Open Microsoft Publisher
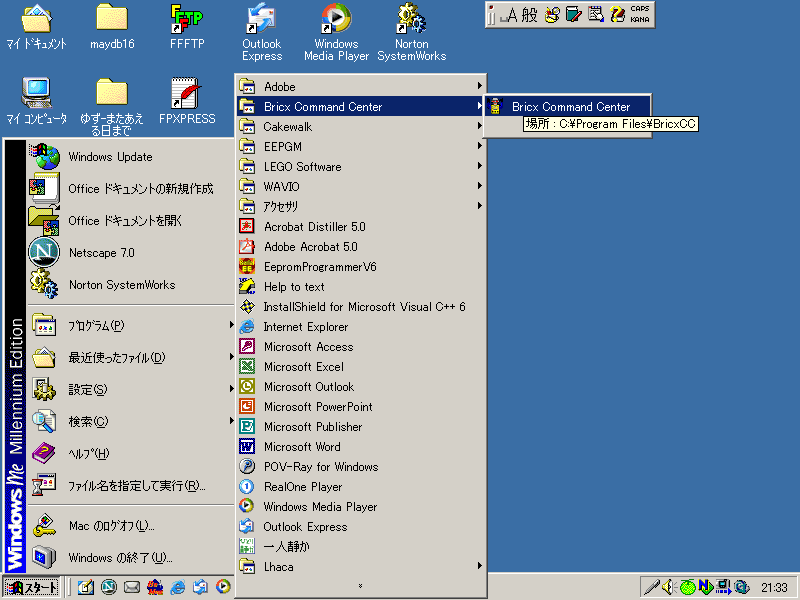Viewport: 800px width, 600px height. [361, 427]
